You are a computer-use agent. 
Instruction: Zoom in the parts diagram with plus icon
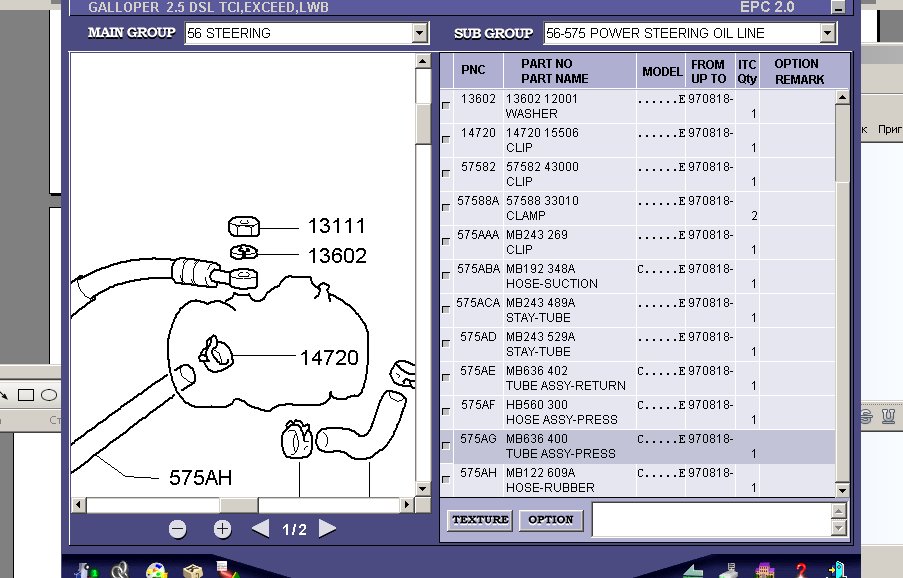pos(222,529)
